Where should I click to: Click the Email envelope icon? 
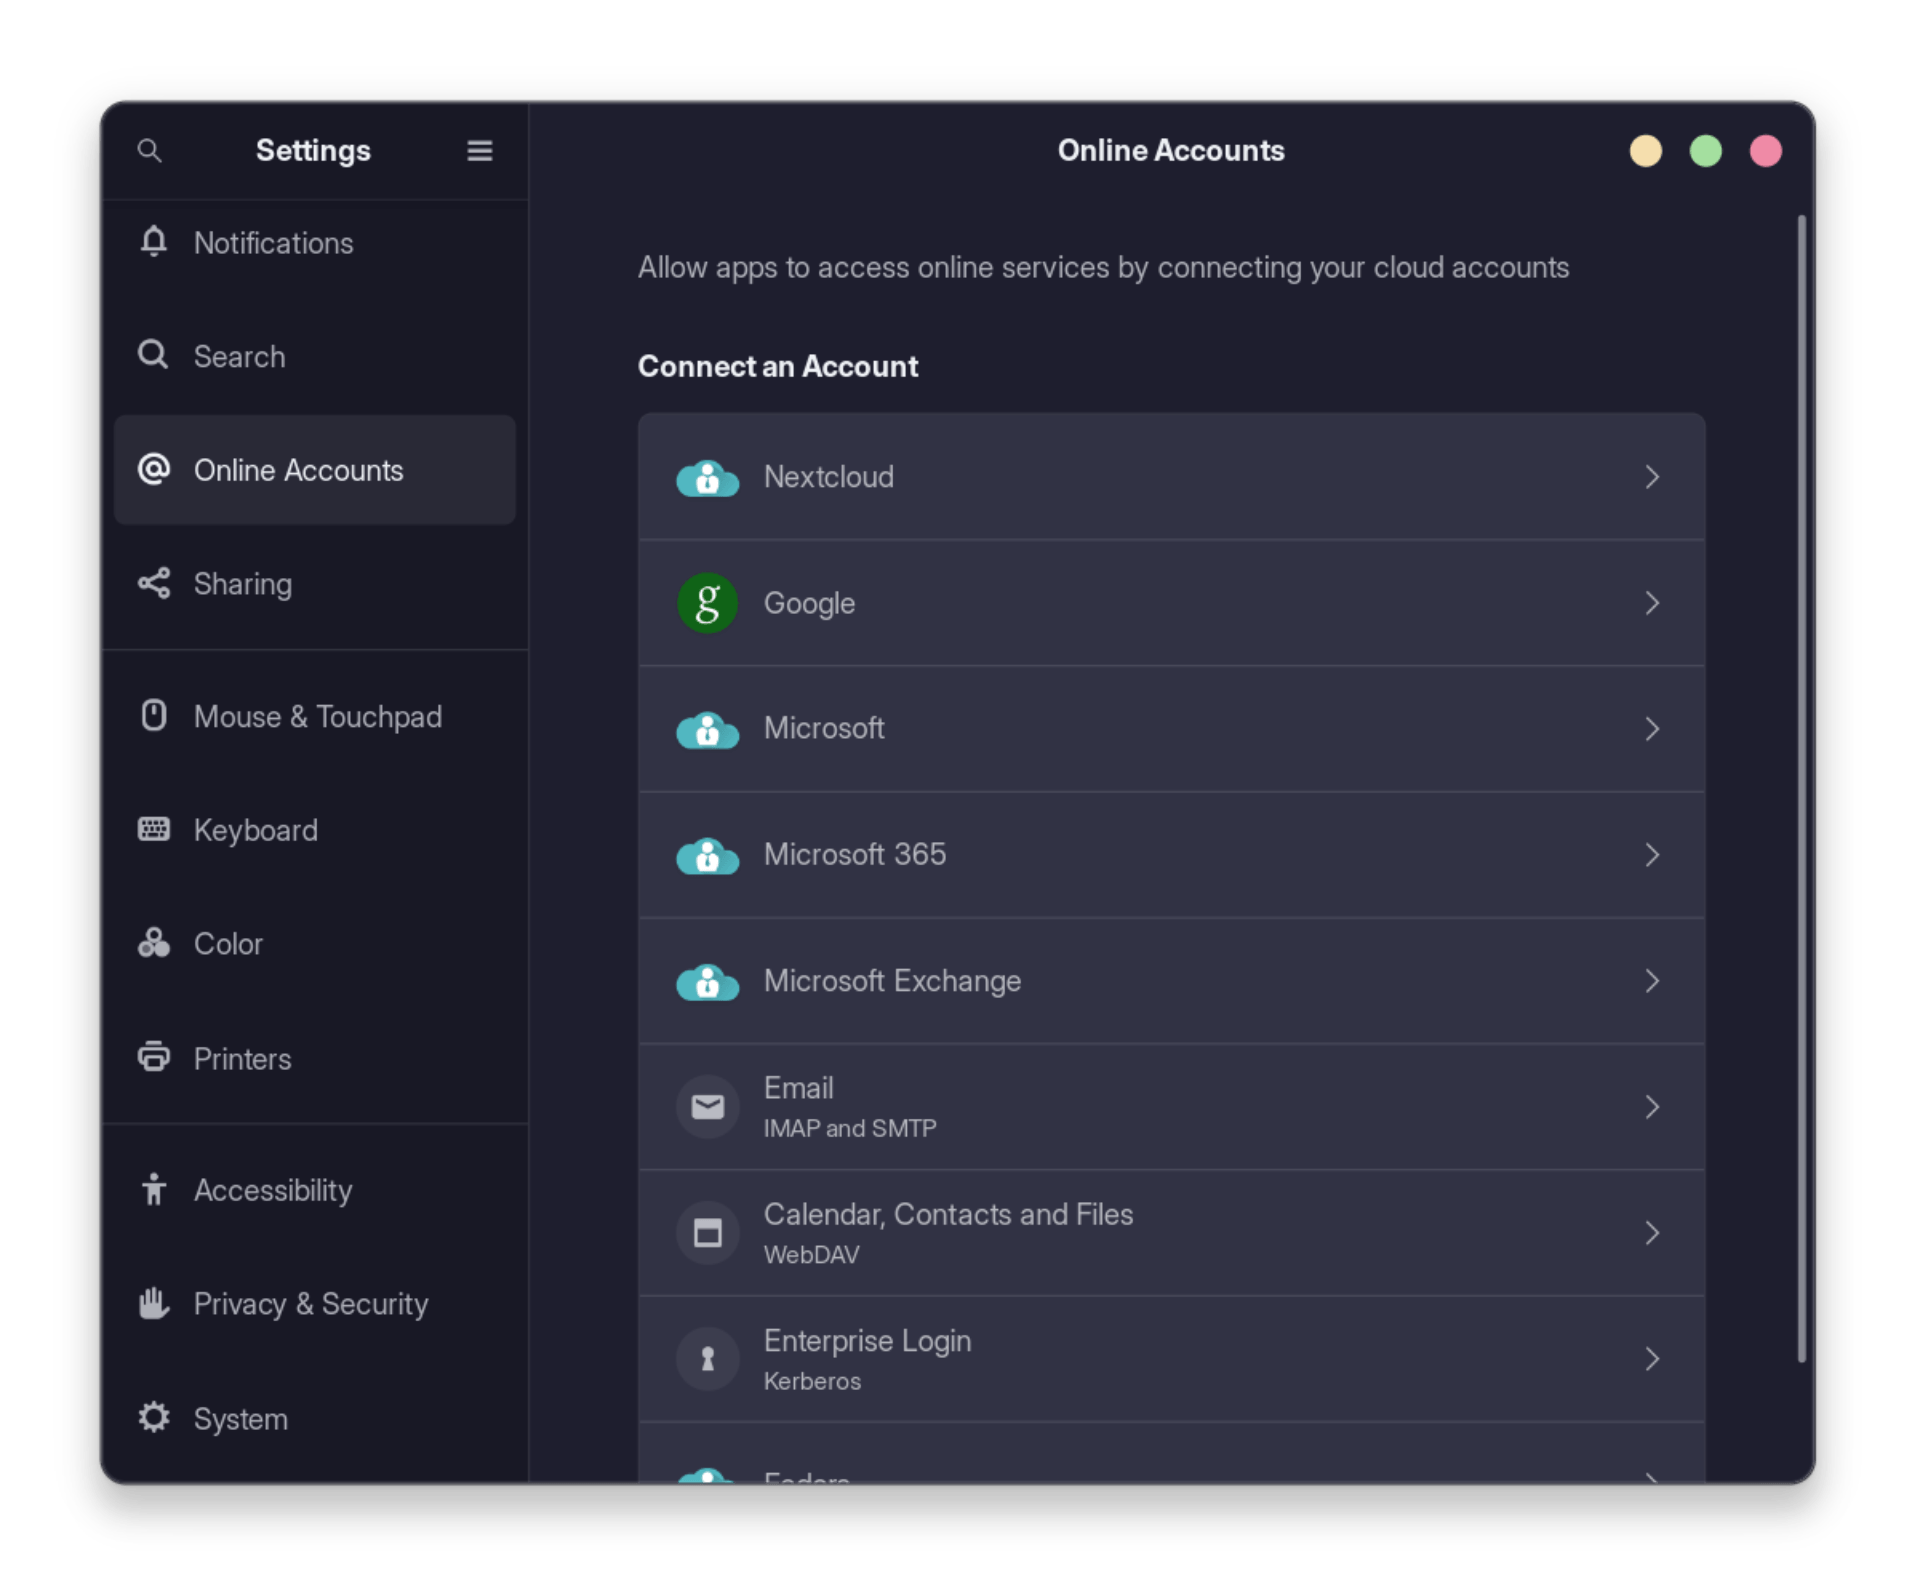coord(707,1106)
